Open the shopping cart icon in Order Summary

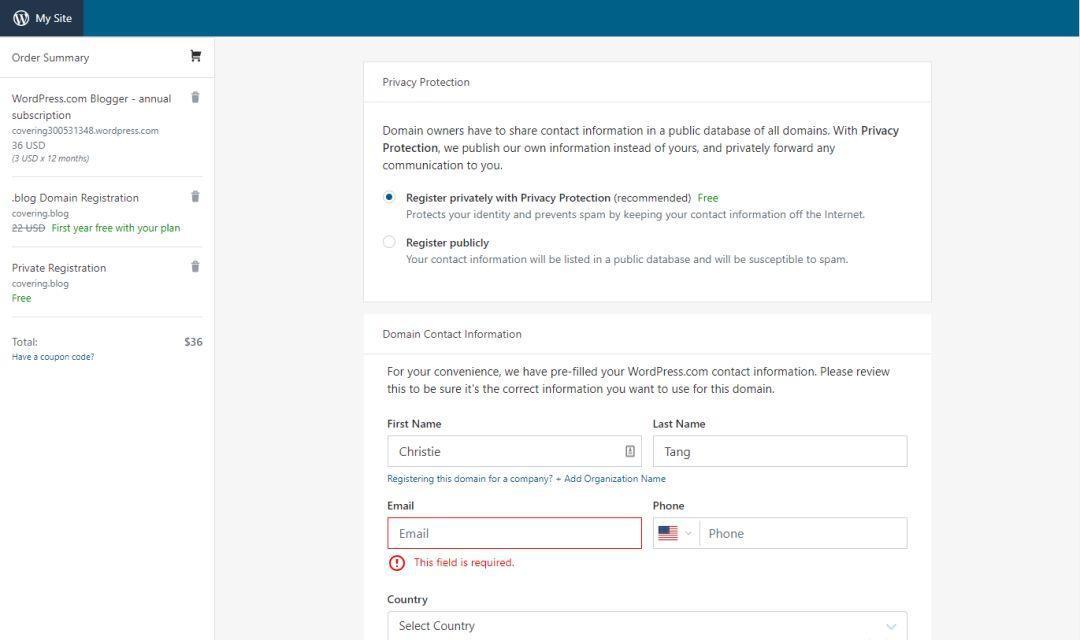196,56
